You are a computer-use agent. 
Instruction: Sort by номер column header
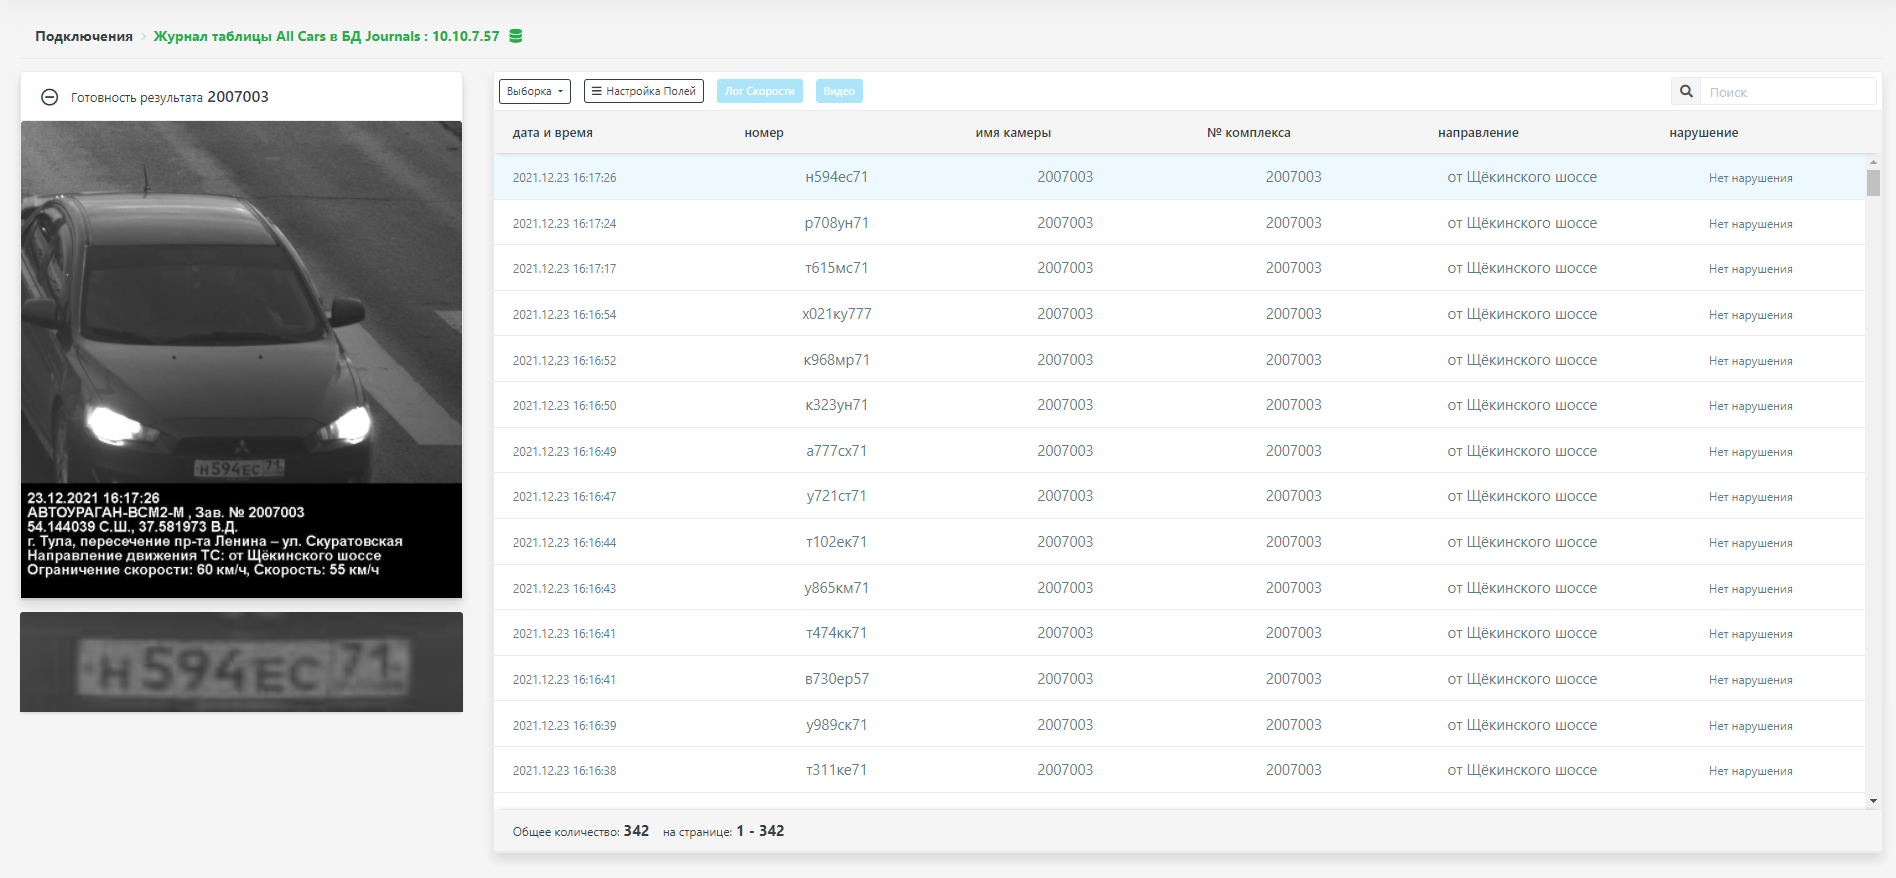pyautogui.click(x=763, y=133)
